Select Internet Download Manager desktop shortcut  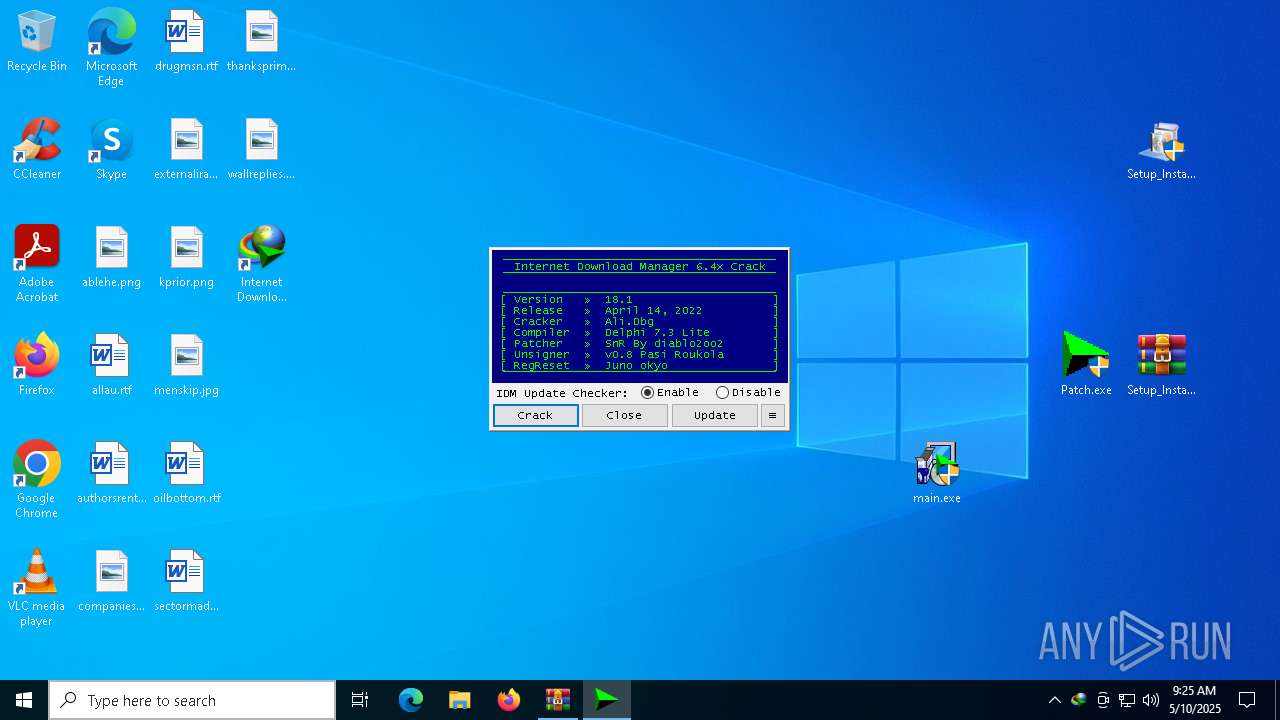[261, 264]
